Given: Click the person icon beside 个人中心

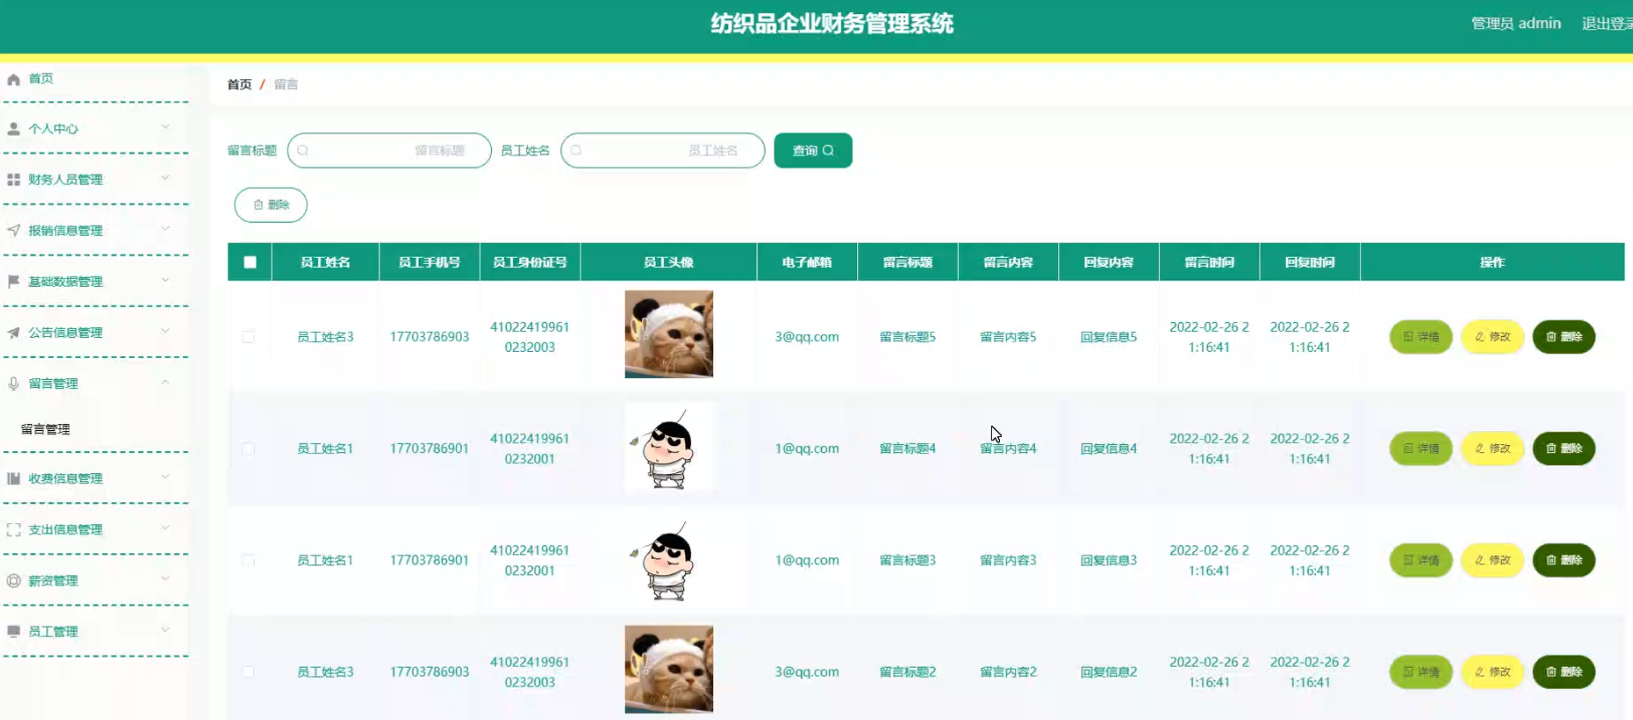Looking at the screenshot, I should [x=14, y=129].
